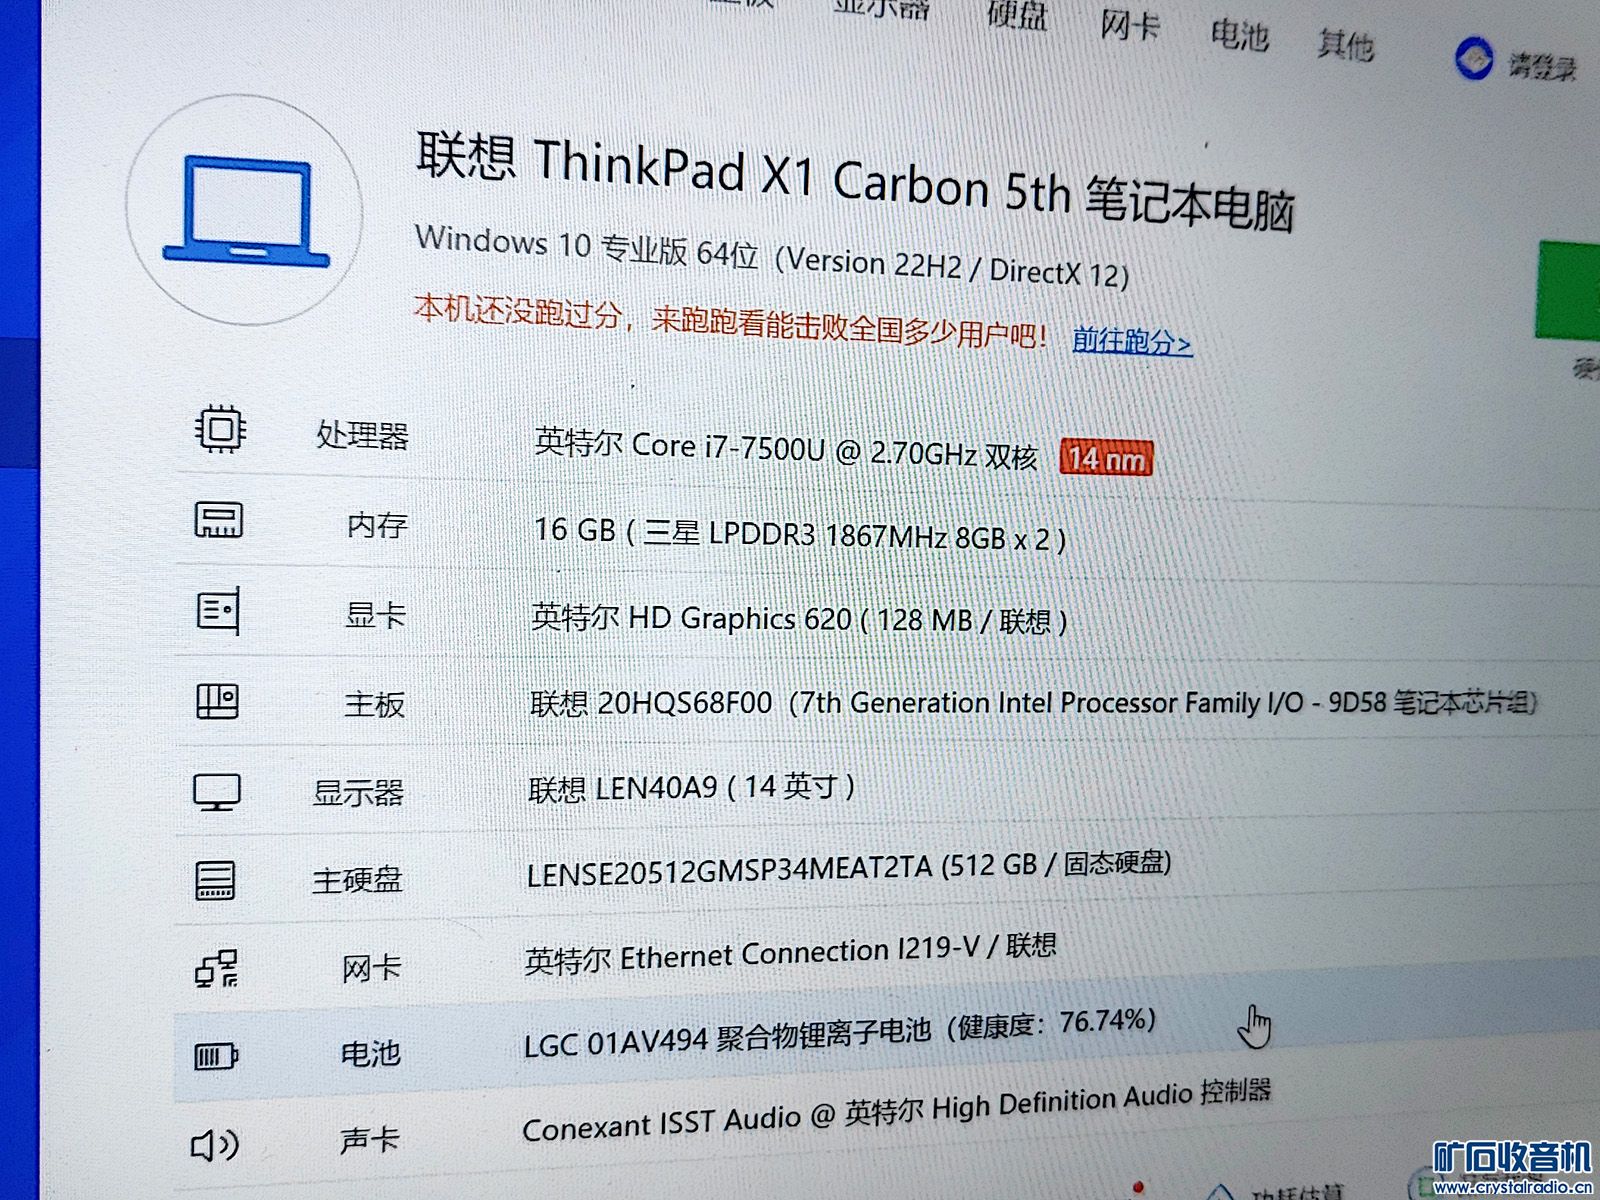Image resolution: width=1600 pixels, height=1200 pixels.
Task: Select the 电池 row label
Action: (x=370, y=1053)
